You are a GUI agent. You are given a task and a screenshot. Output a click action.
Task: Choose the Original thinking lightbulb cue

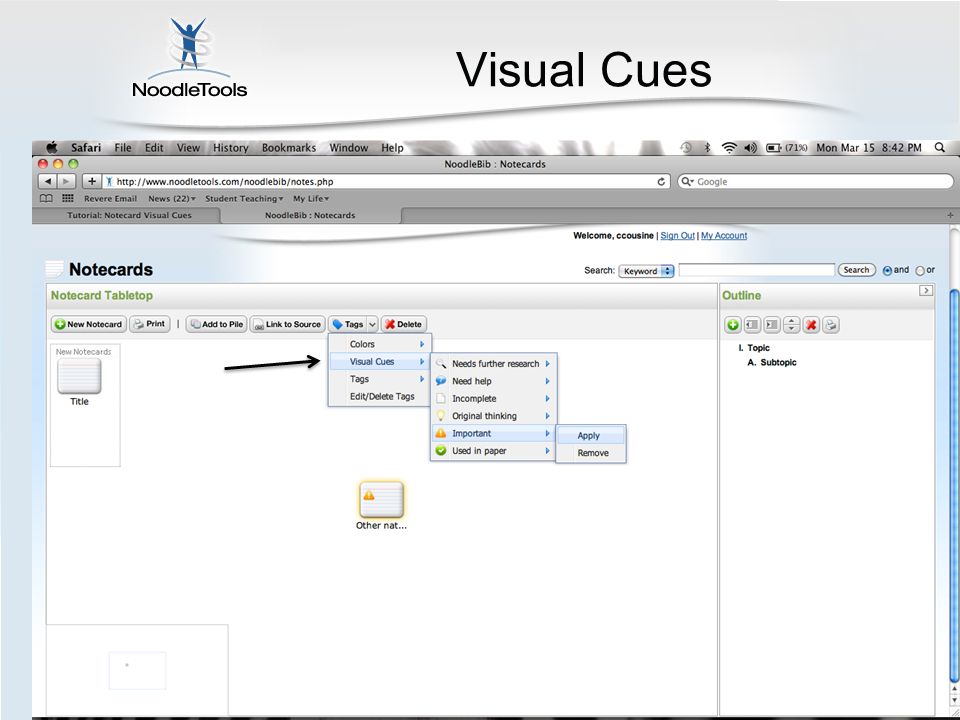[x=493, y=416]
